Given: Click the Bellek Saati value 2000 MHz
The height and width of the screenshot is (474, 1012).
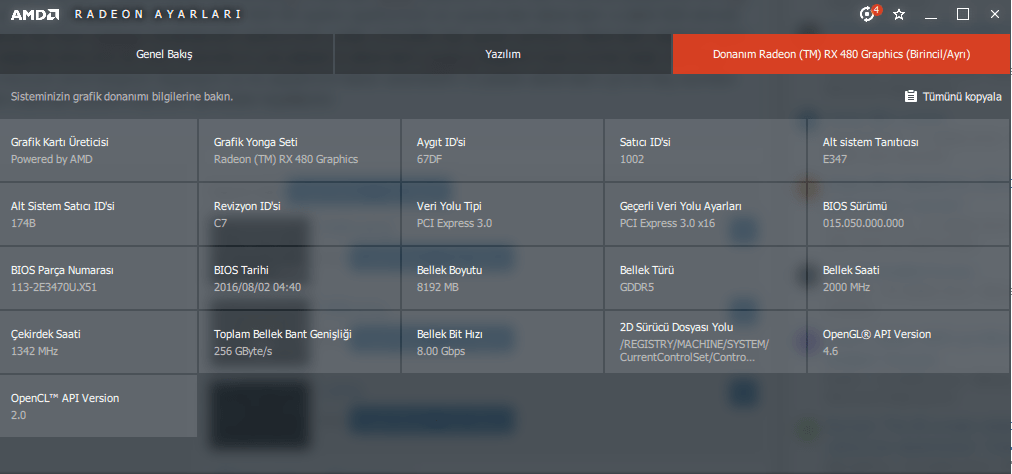Looking at the screenshot, I should pyautogui.click(x=846, y=287).
